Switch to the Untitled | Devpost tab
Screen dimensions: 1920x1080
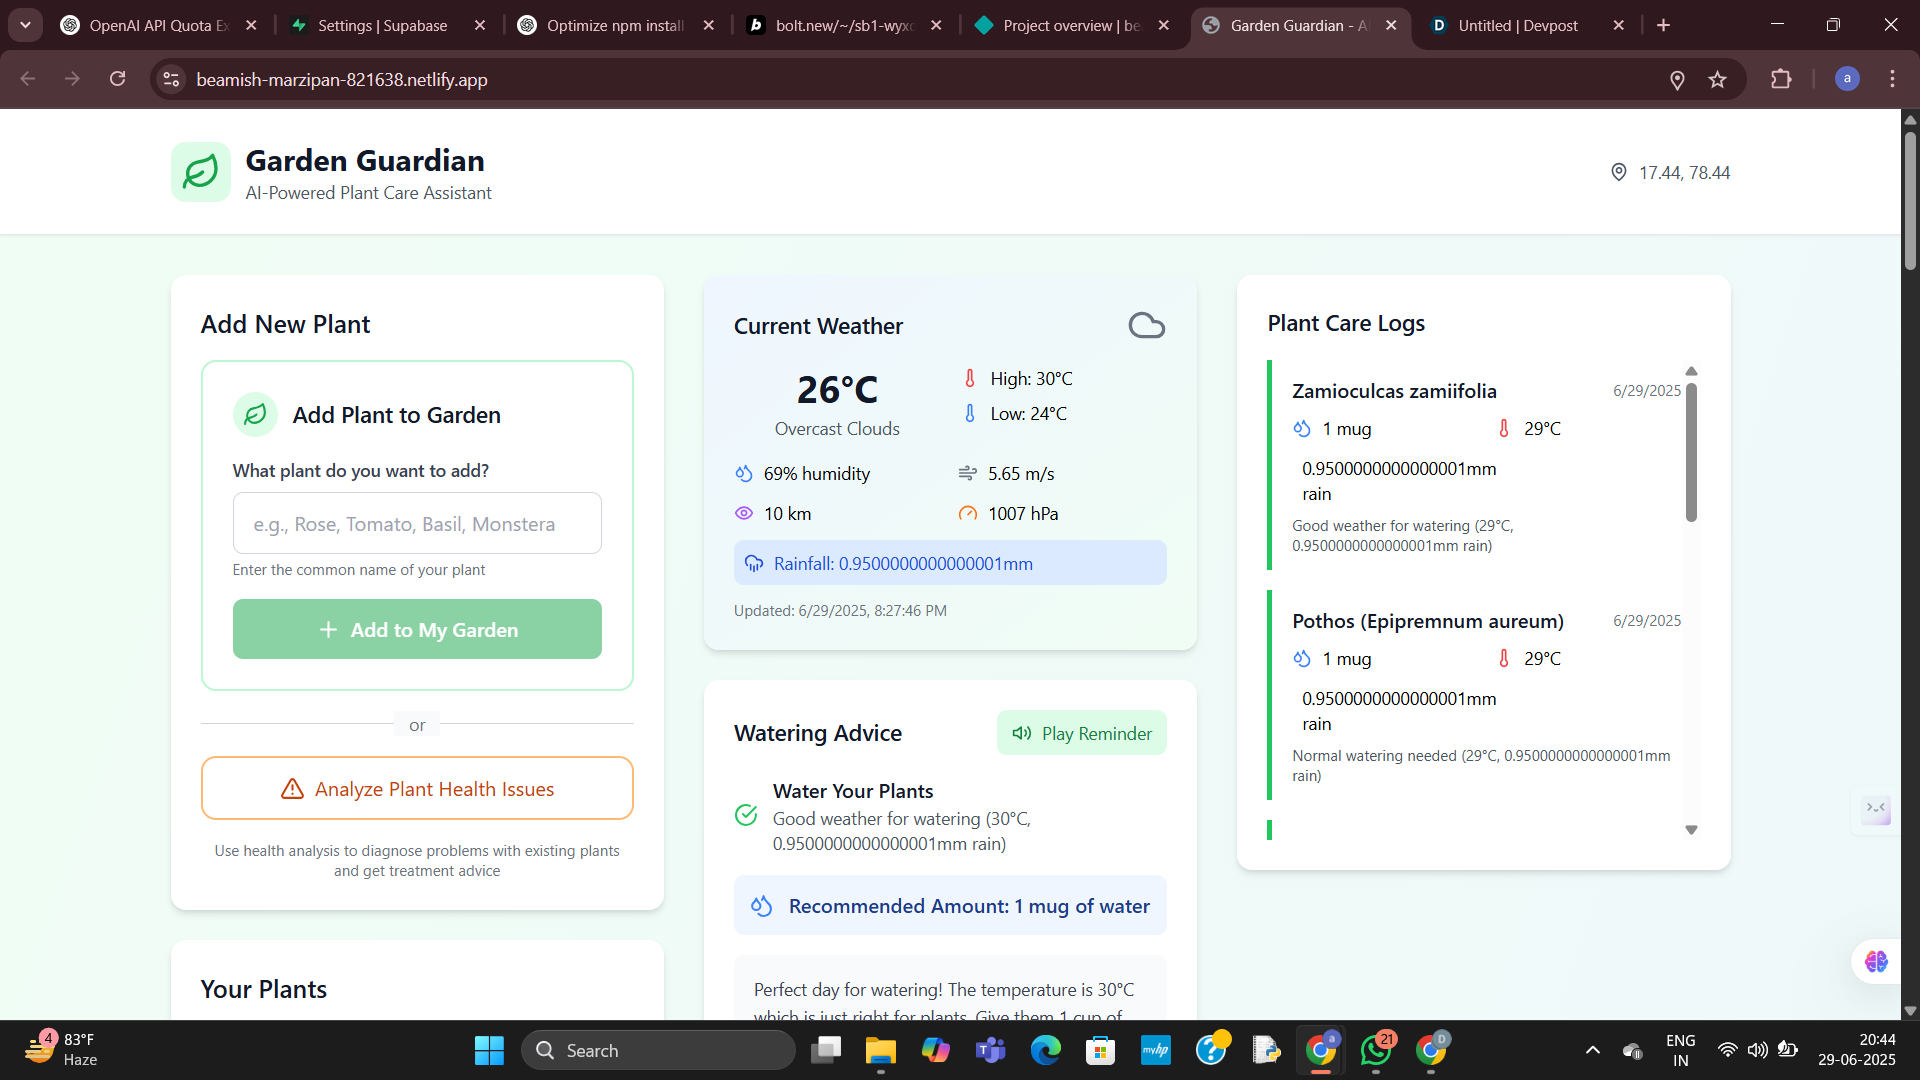tap(1517, 25)
